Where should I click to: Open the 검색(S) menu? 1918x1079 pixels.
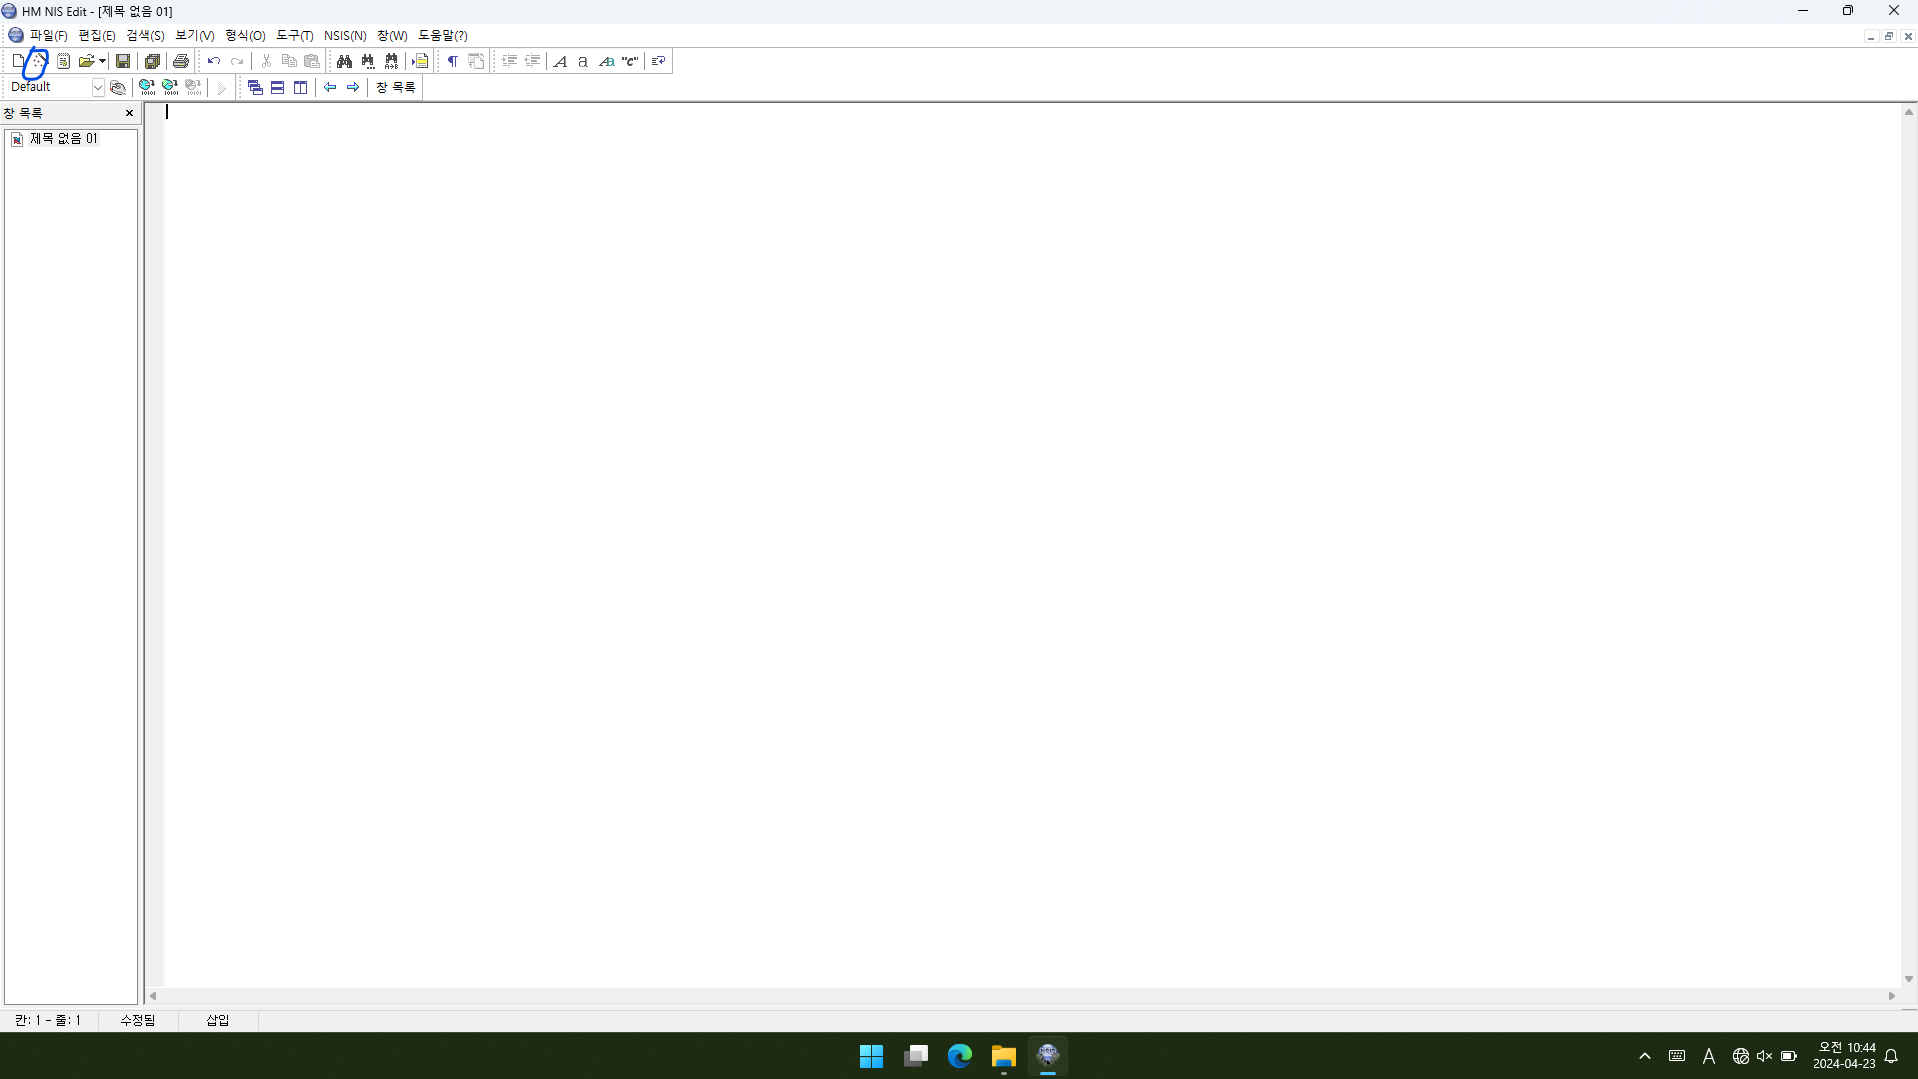[x=145, y=35]
